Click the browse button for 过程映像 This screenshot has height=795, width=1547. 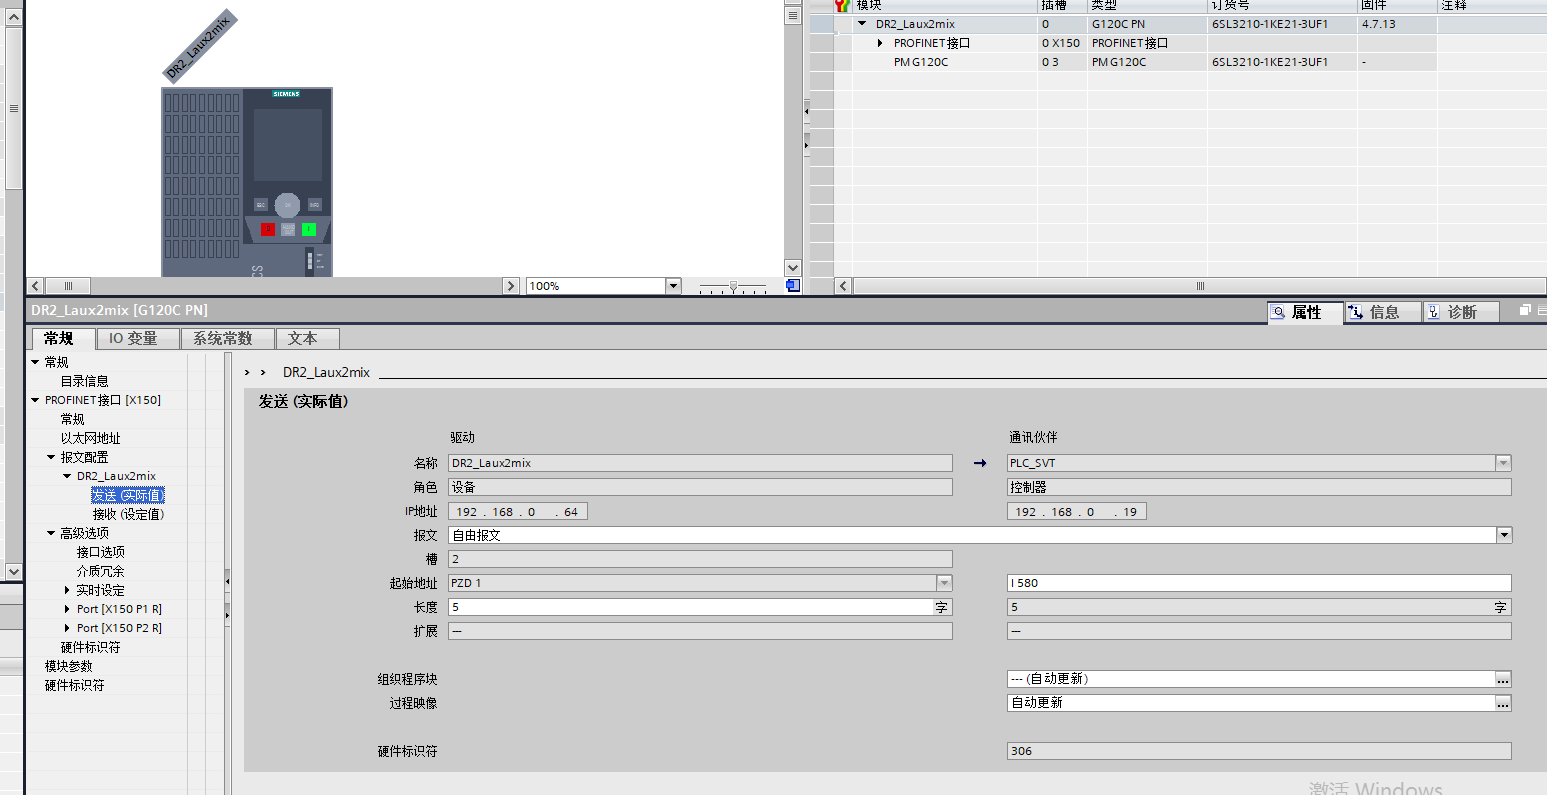(1503, 703)
